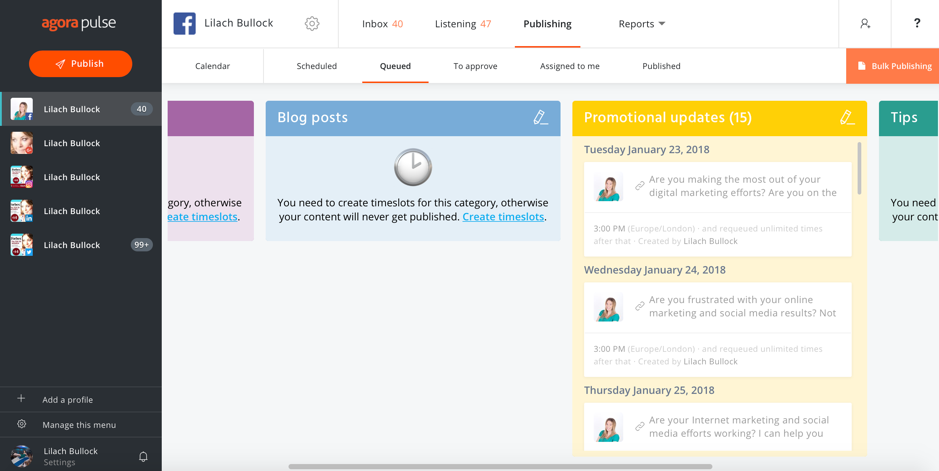Select the Google+ Lilach Bullock profile

coord(81,143)
